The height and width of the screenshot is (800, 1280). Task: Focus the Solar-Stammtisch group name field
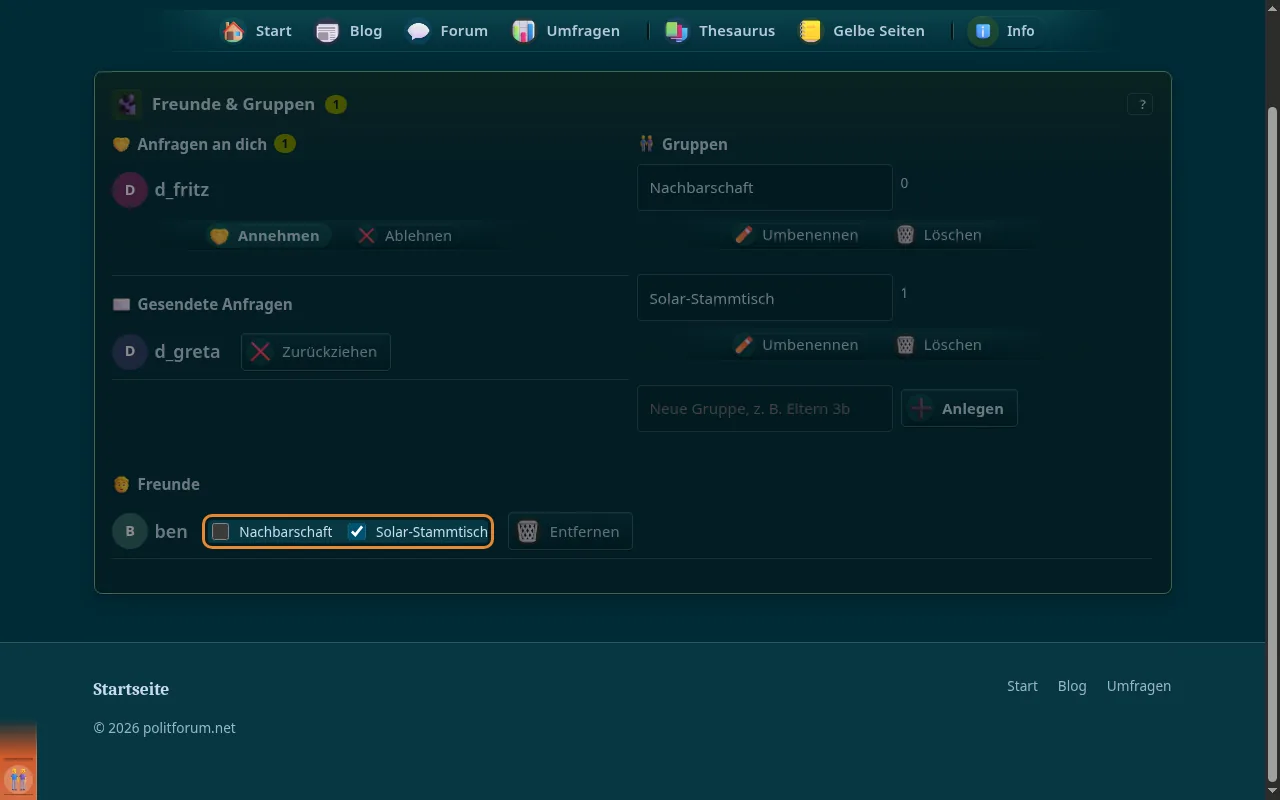pyautogui.click(x=765, y=298)
